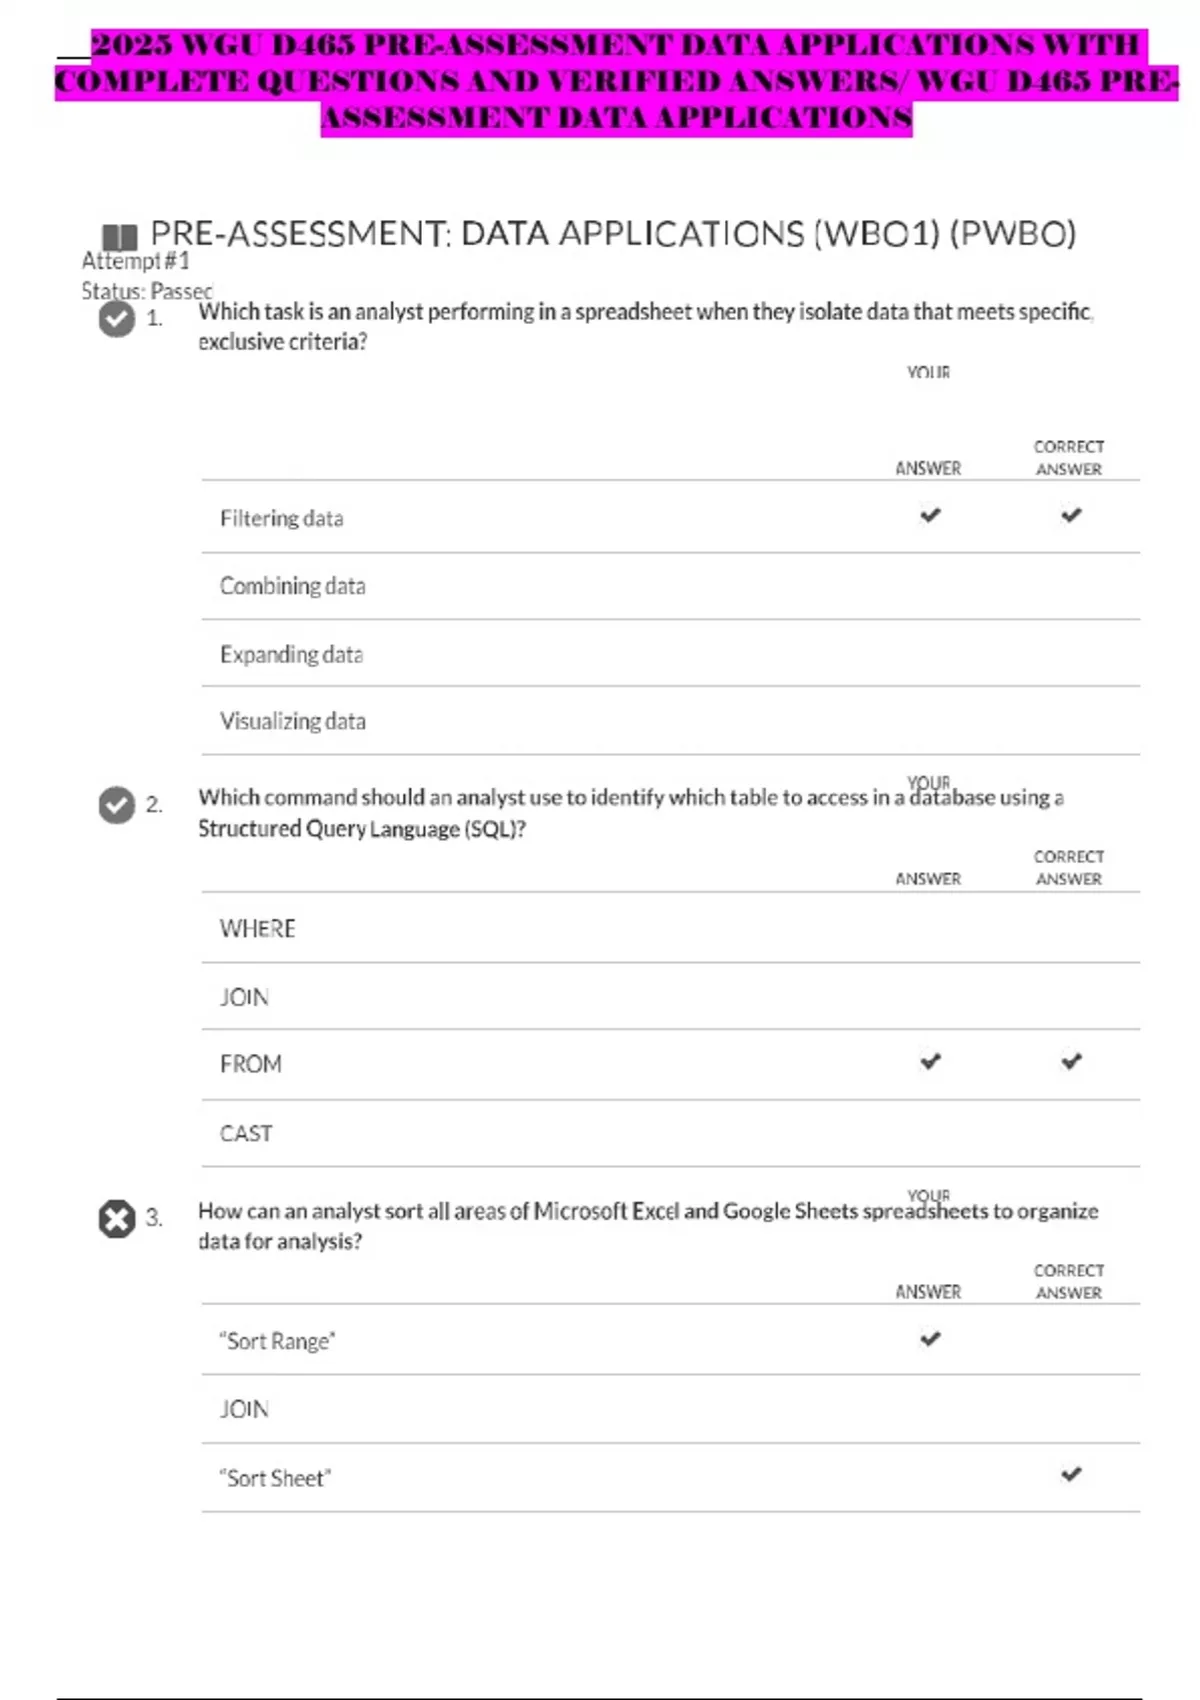1200x1700 pixels.
Task: Select the Expanding data option
Action: coord(291,654)
